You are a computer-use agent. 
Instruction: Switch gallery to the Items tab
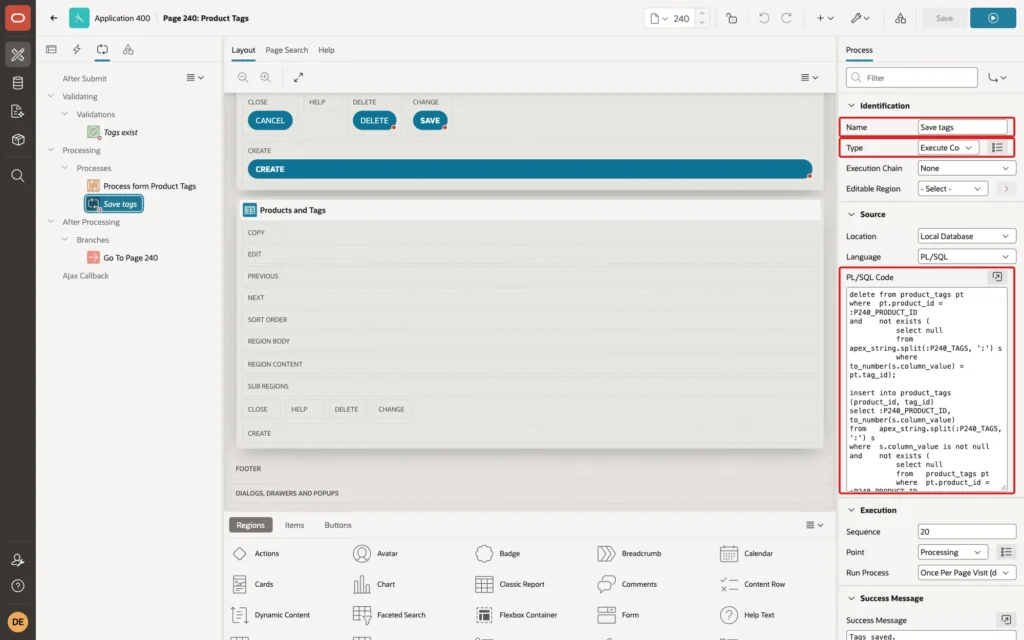pyautogui.click(x=295, y=525)
